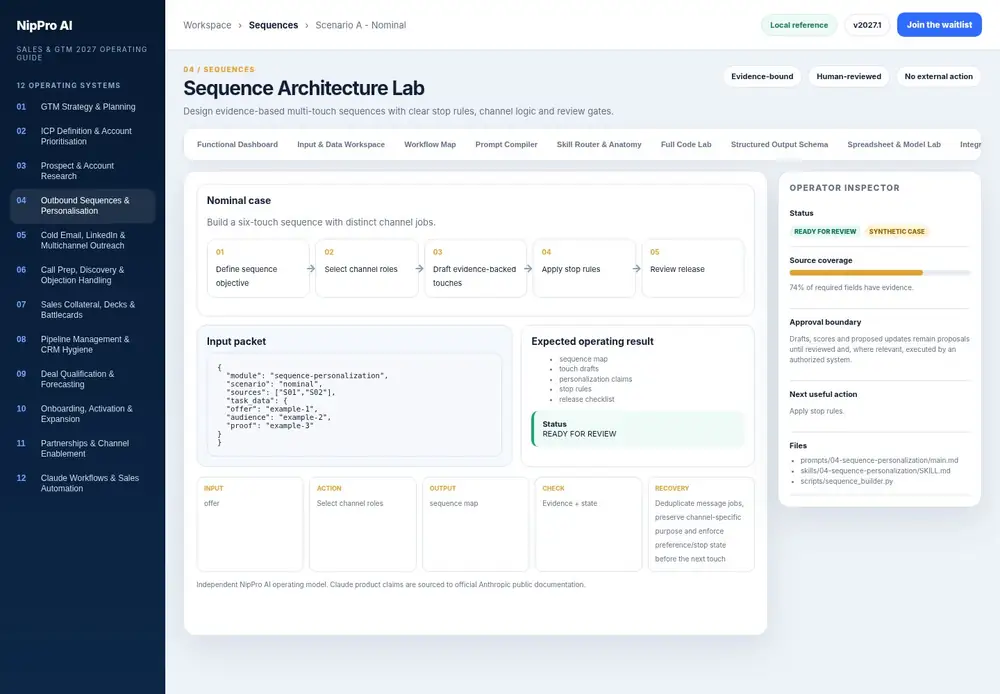This screenshot has height=694, width=1000.
Task: Click the Source coverage progress bar
Action: tap(879, 273)
